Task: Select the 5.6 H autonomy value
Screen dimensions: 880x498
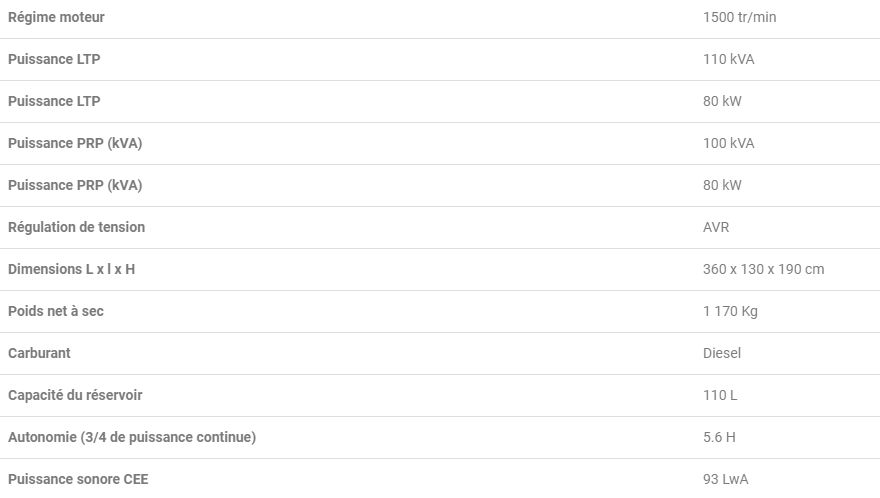Action: pyautogui.click(x=719, y=437)
